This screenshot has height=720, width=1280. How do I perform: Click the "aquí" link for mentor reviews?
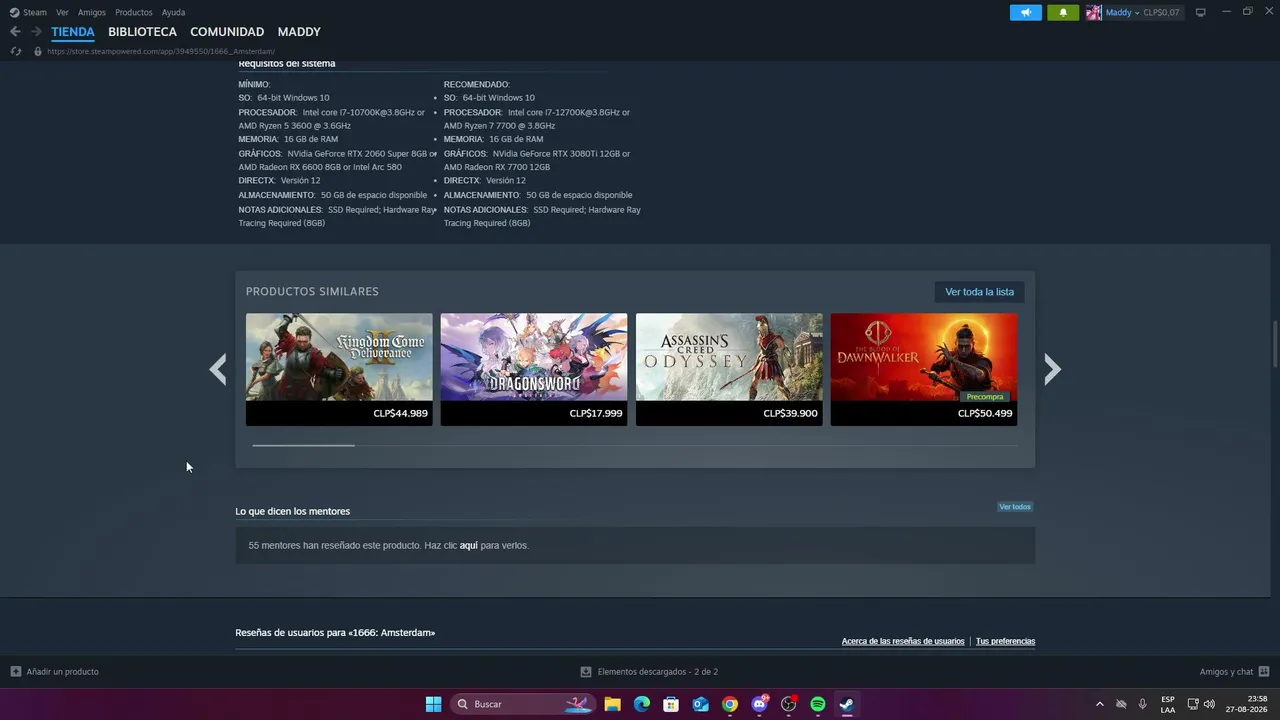[468, 545]
